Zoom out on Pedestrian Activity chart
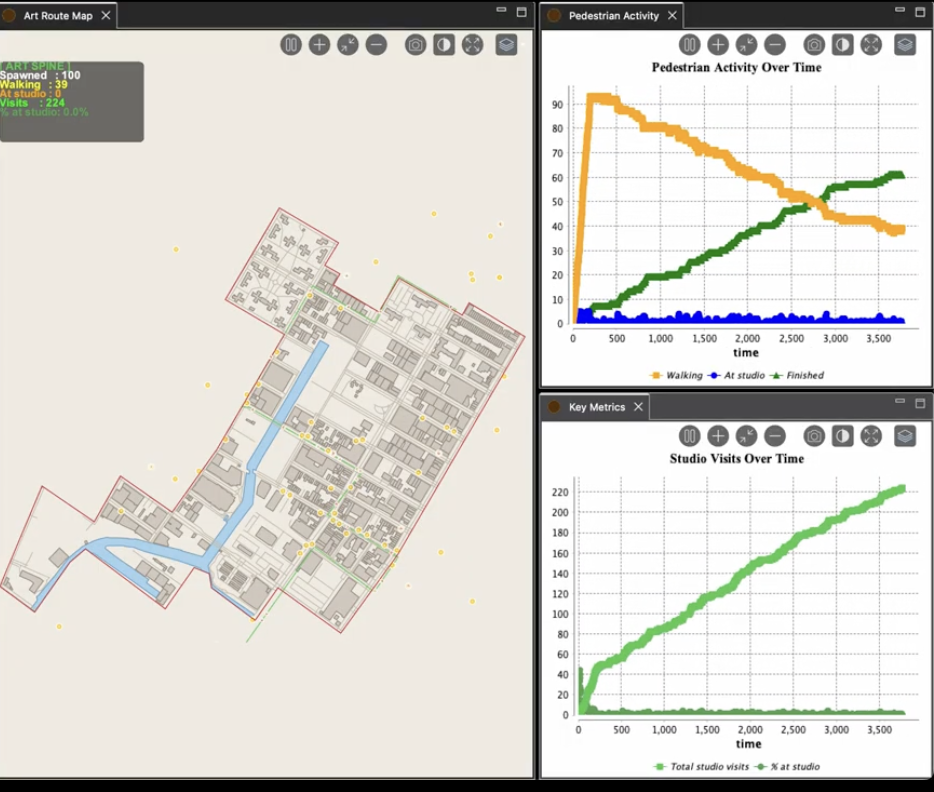This screenshot has height=792, width=934. click(775, 45)
